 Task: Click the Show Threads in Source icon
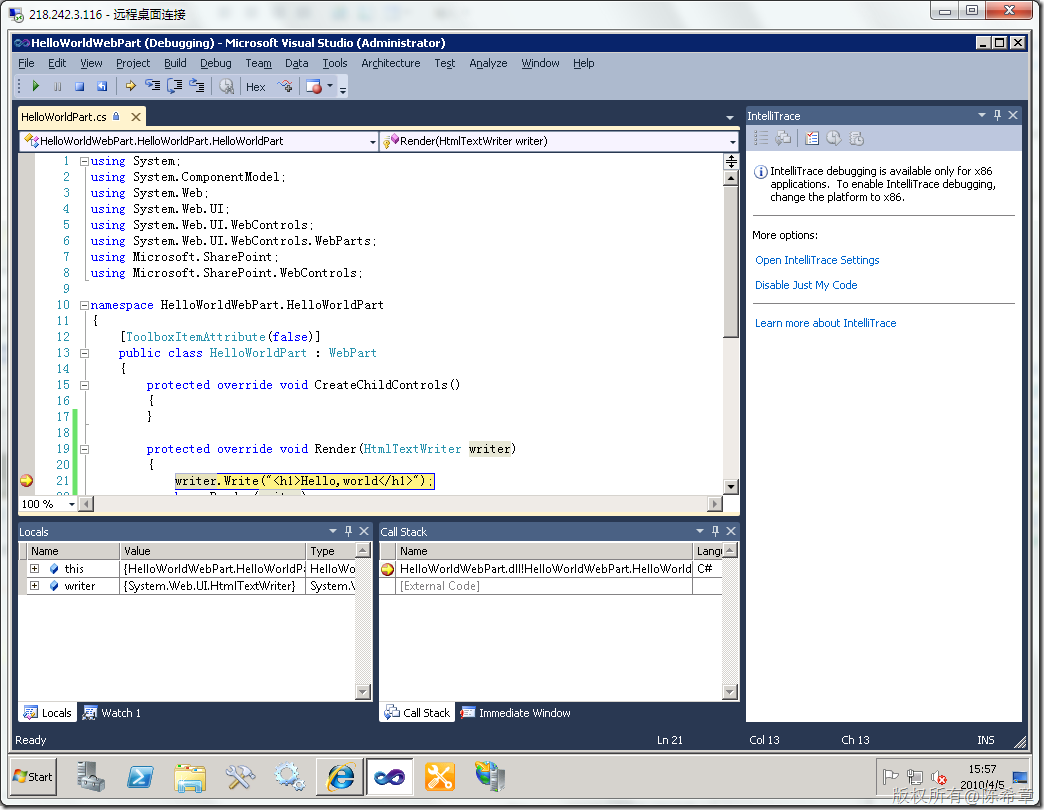point(285,86)
